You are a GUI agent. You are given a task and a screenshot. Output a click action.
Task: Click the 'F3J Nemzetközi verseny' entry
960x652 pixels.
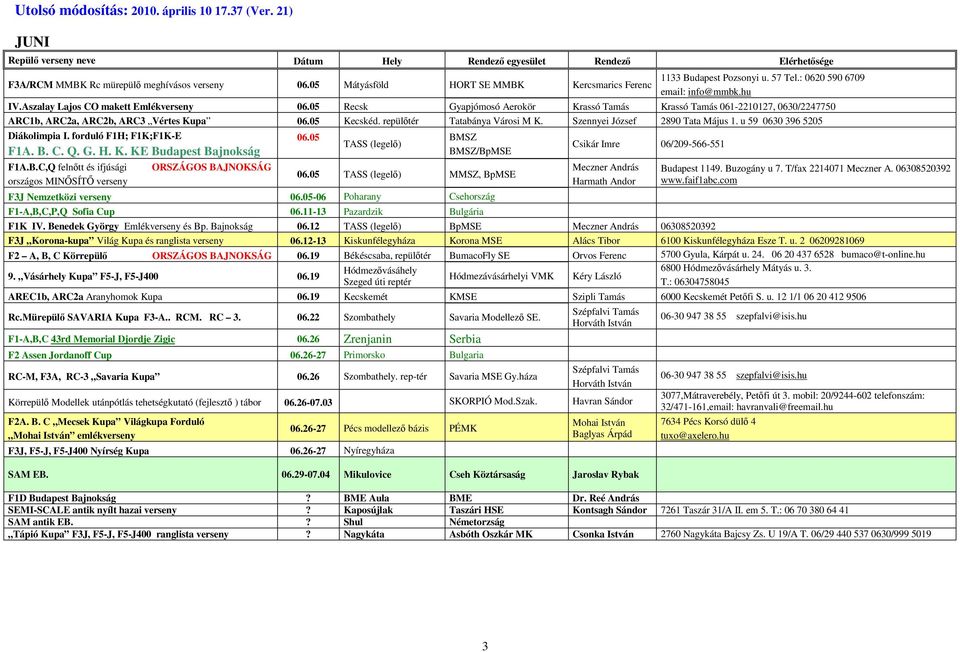59,197
